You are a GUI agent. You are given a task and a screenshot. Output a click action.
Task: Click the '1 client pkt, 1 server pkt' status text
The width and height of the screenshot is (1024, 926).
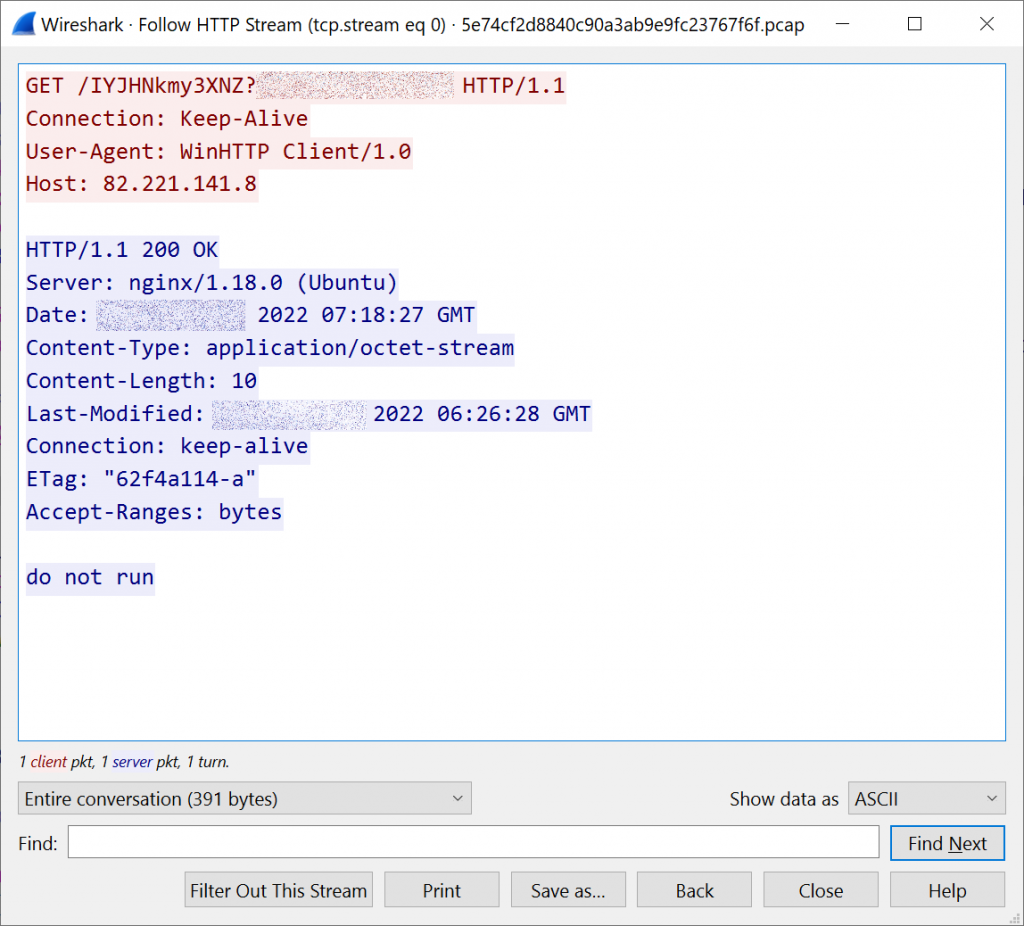pos(124,761)
